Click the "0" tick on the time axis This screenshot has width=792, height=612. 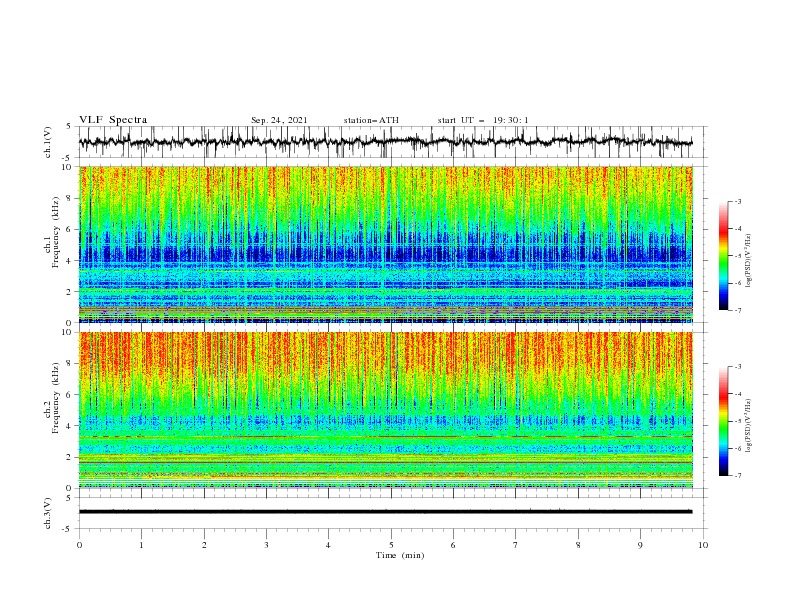tap(79, 545)
